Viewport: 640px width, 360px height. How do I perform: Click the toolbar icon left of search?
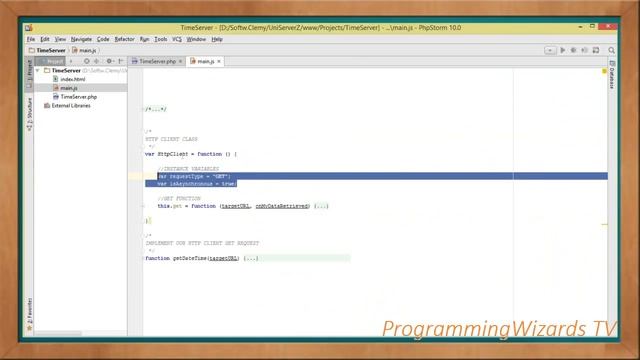coord(596,50)
